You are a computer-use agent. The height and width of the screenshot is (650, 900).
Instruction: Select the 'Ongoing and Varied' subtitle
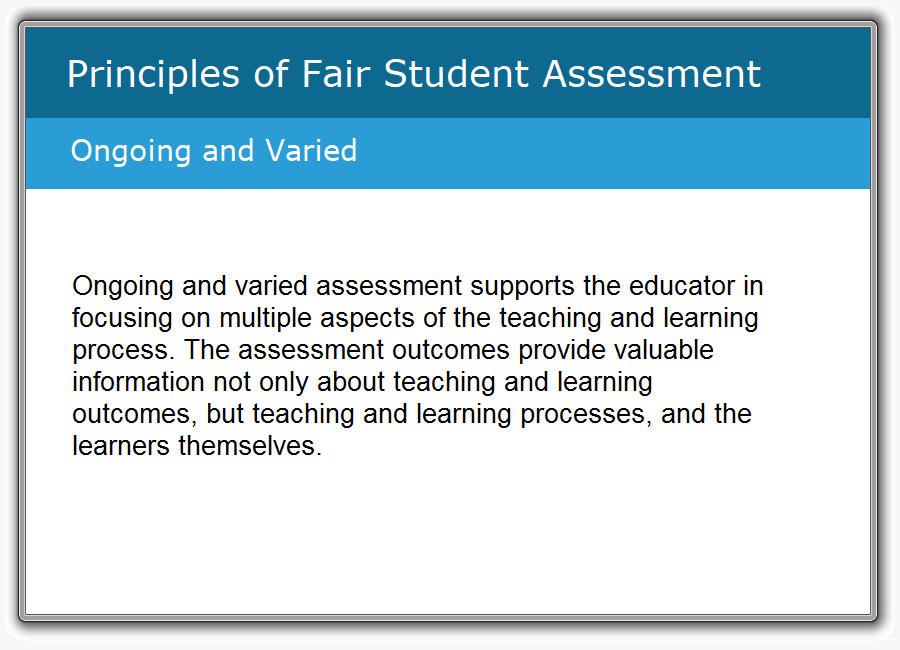click(x=214, y=152)
